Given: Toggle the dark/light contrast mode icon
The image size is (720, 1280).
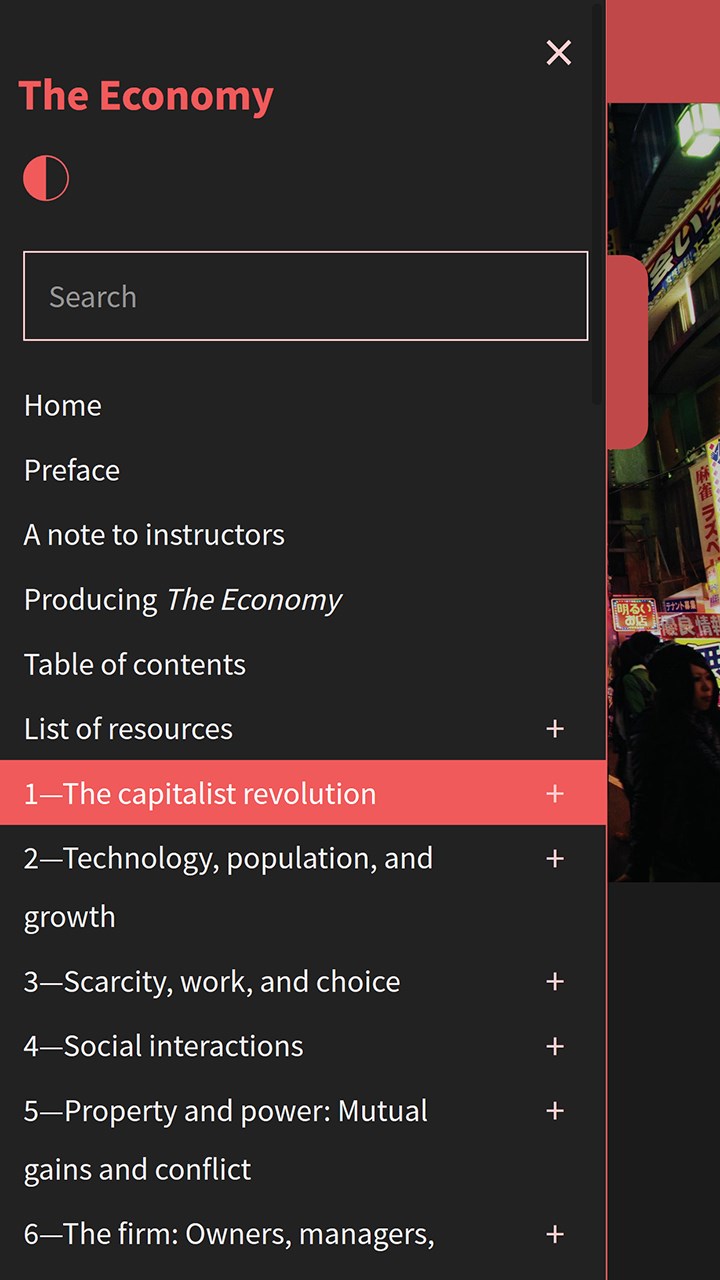Looking at the screenshot, I should [46, 179].
